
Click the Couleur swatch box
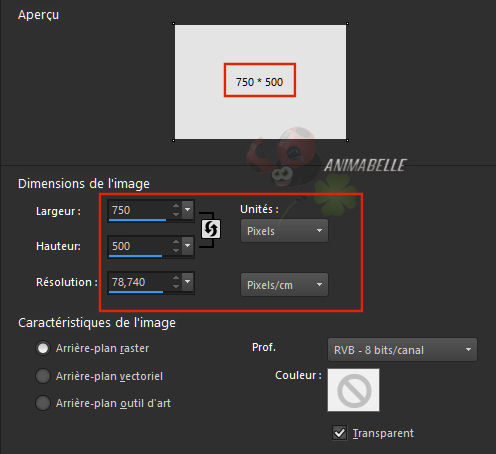[354, 390]
